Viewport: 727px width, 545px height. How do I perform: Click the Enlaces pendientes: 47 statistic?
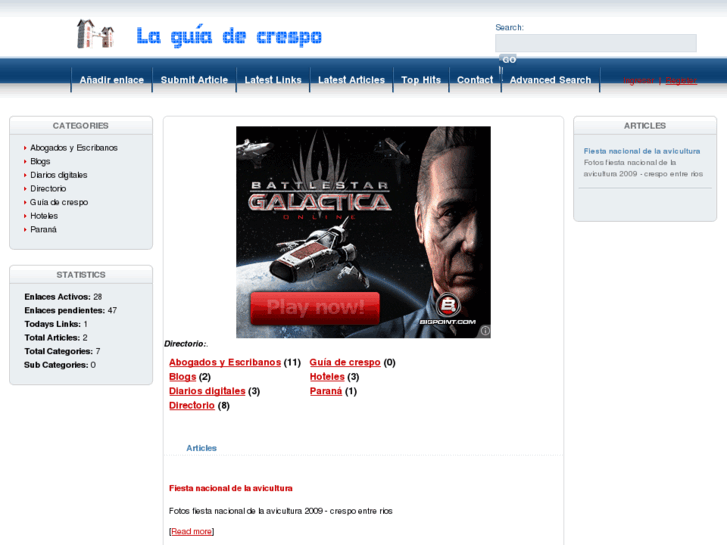[x=70, y=310]
